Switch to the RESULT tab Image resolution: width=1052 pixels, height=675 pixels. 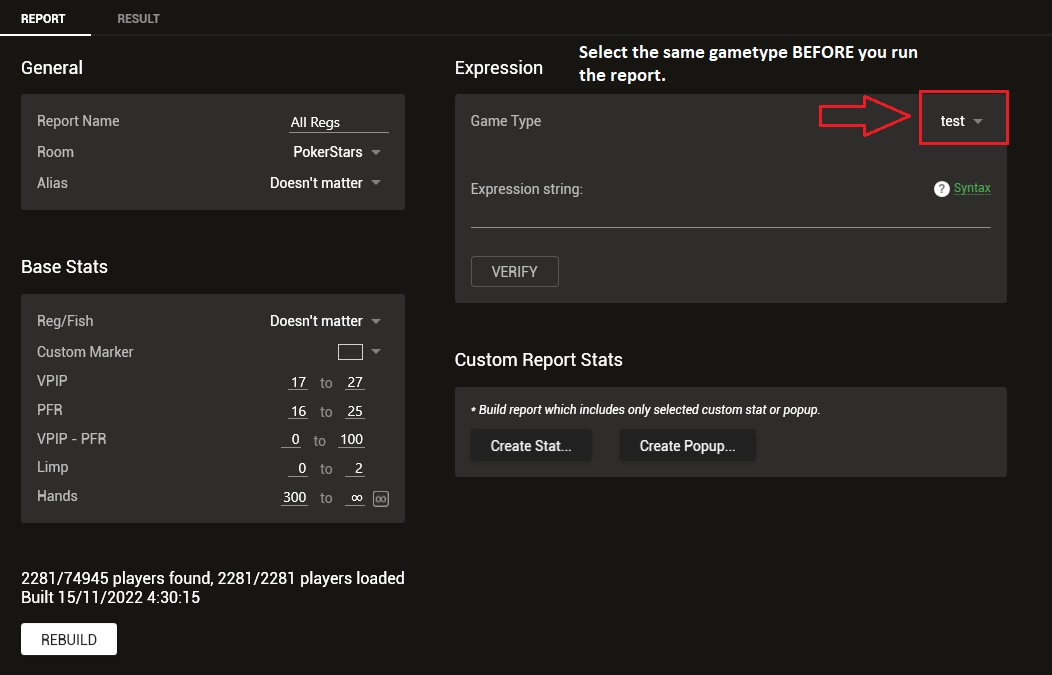pos(138,19)
